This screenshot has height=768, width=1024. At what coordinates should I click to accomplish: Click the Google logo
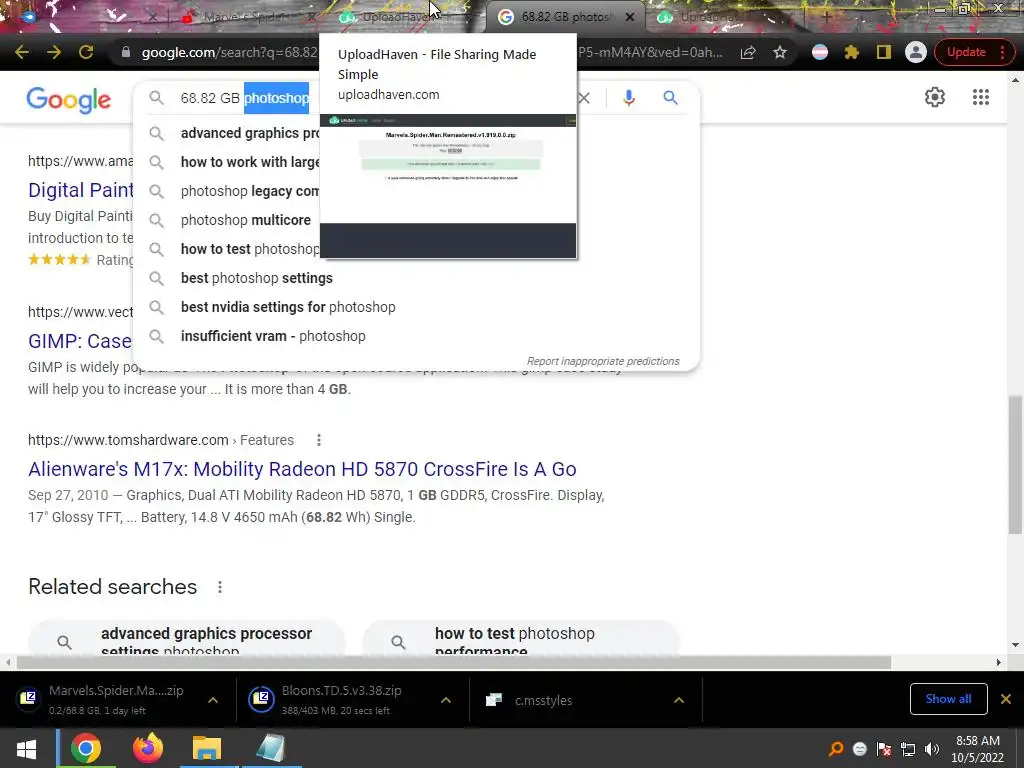(69, 99)
